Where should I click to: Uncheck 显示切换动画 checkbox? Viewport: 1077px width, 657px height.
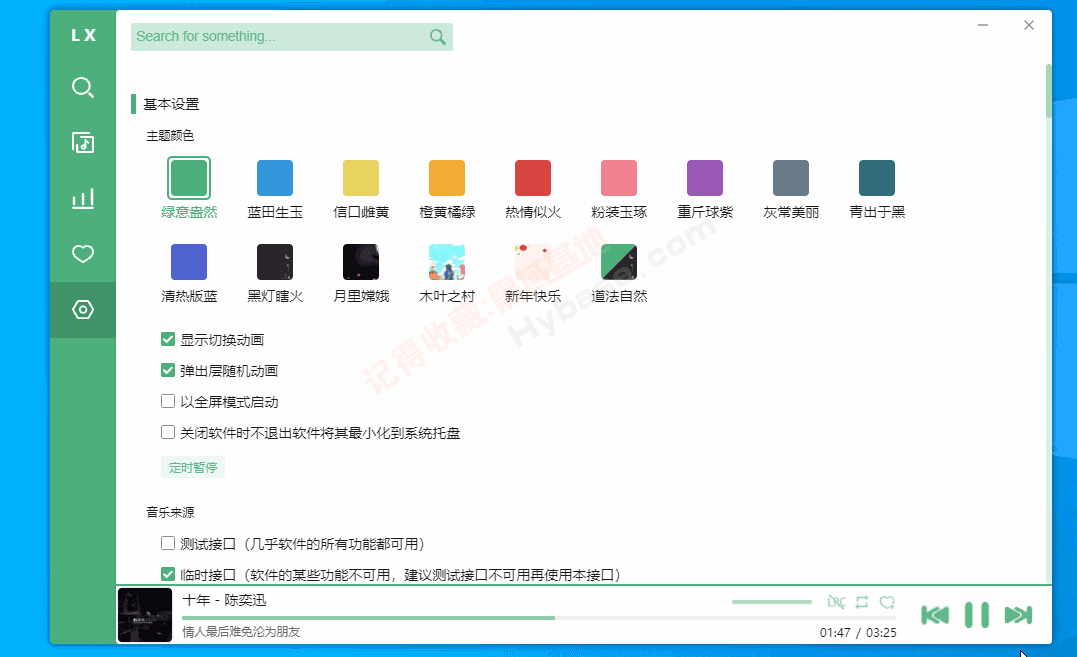[x=168, y=339]
